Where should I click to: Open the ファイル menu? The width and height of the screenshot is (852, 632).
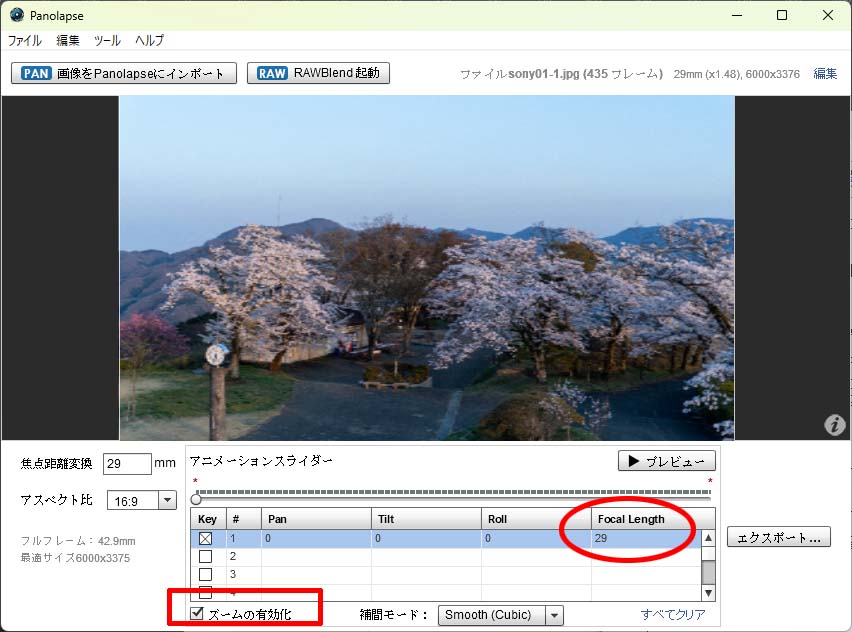click(x=25, y=41)
